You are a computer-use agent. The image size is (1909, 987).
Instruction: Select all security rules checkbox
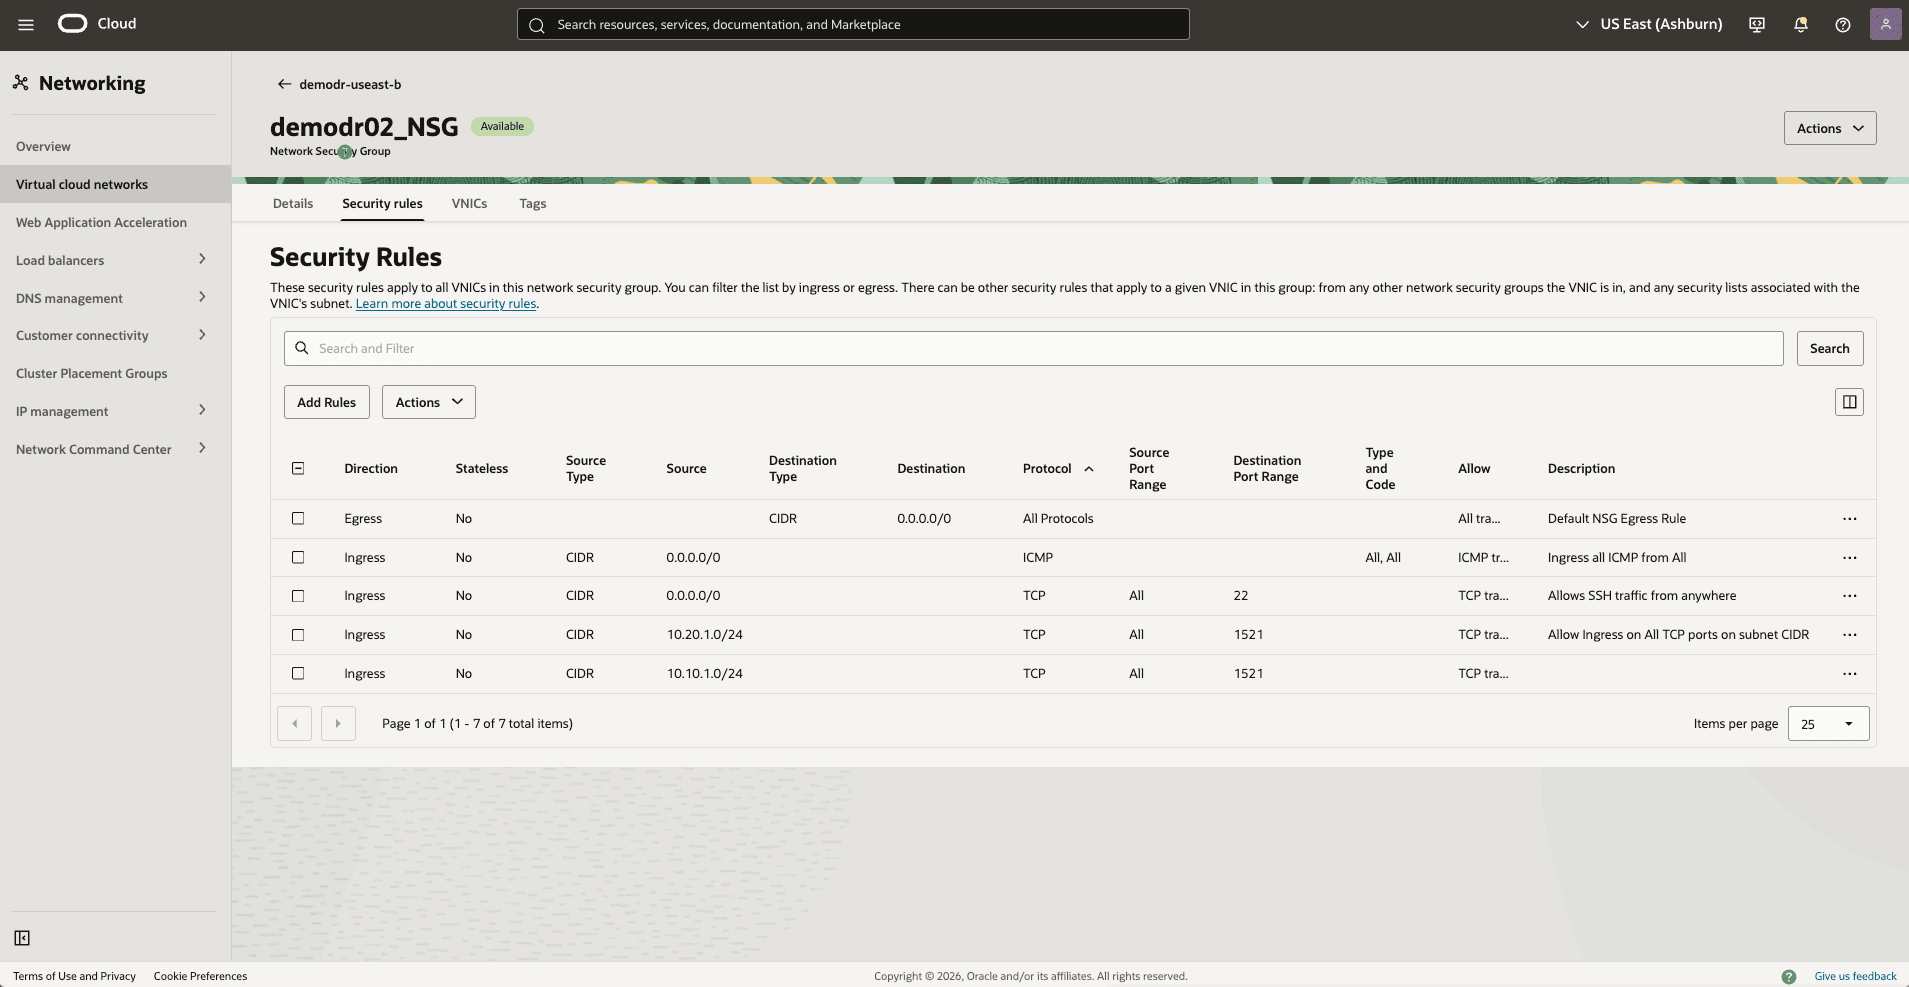pos(297,467)
